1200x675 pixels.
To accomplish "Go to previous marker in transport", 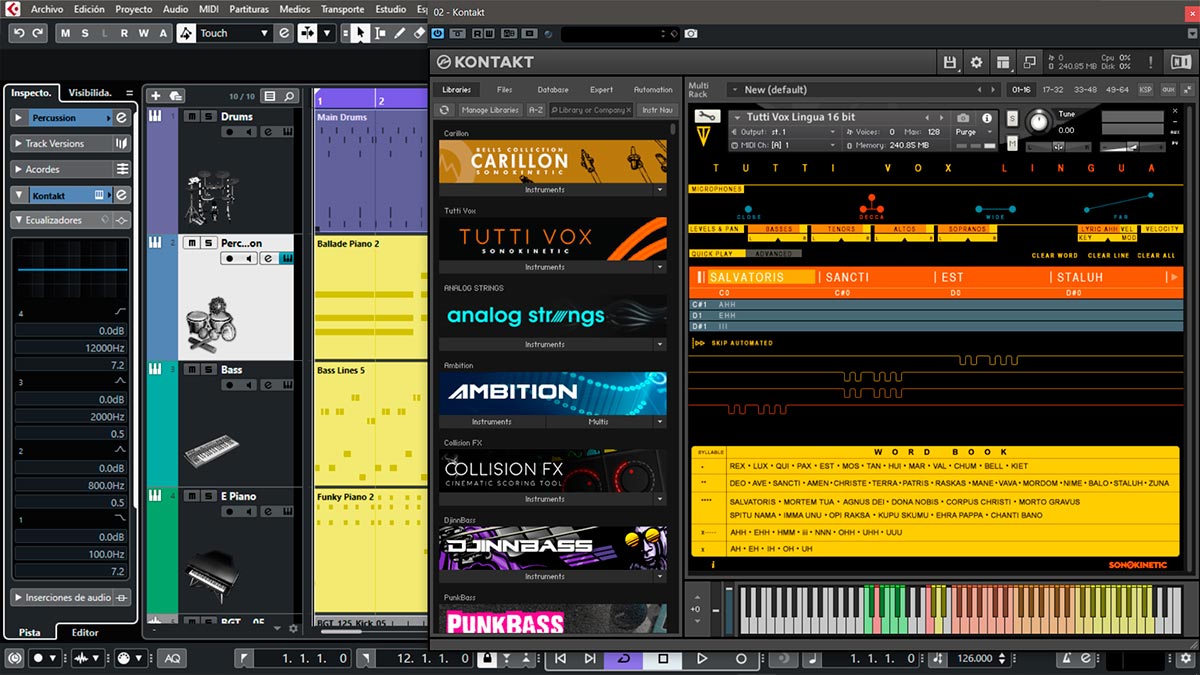I will (560, 658).
